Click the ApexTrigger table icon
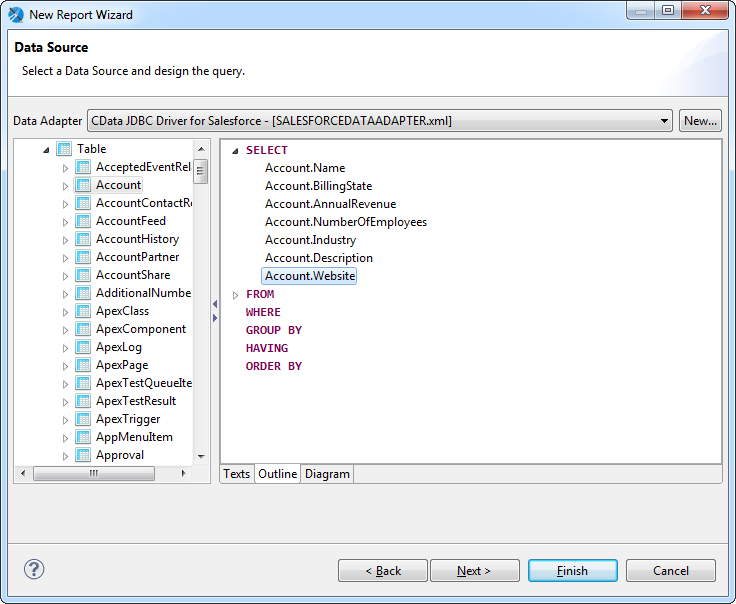The width and height of the screenshot is (736, 604). [x=83, y=419]
